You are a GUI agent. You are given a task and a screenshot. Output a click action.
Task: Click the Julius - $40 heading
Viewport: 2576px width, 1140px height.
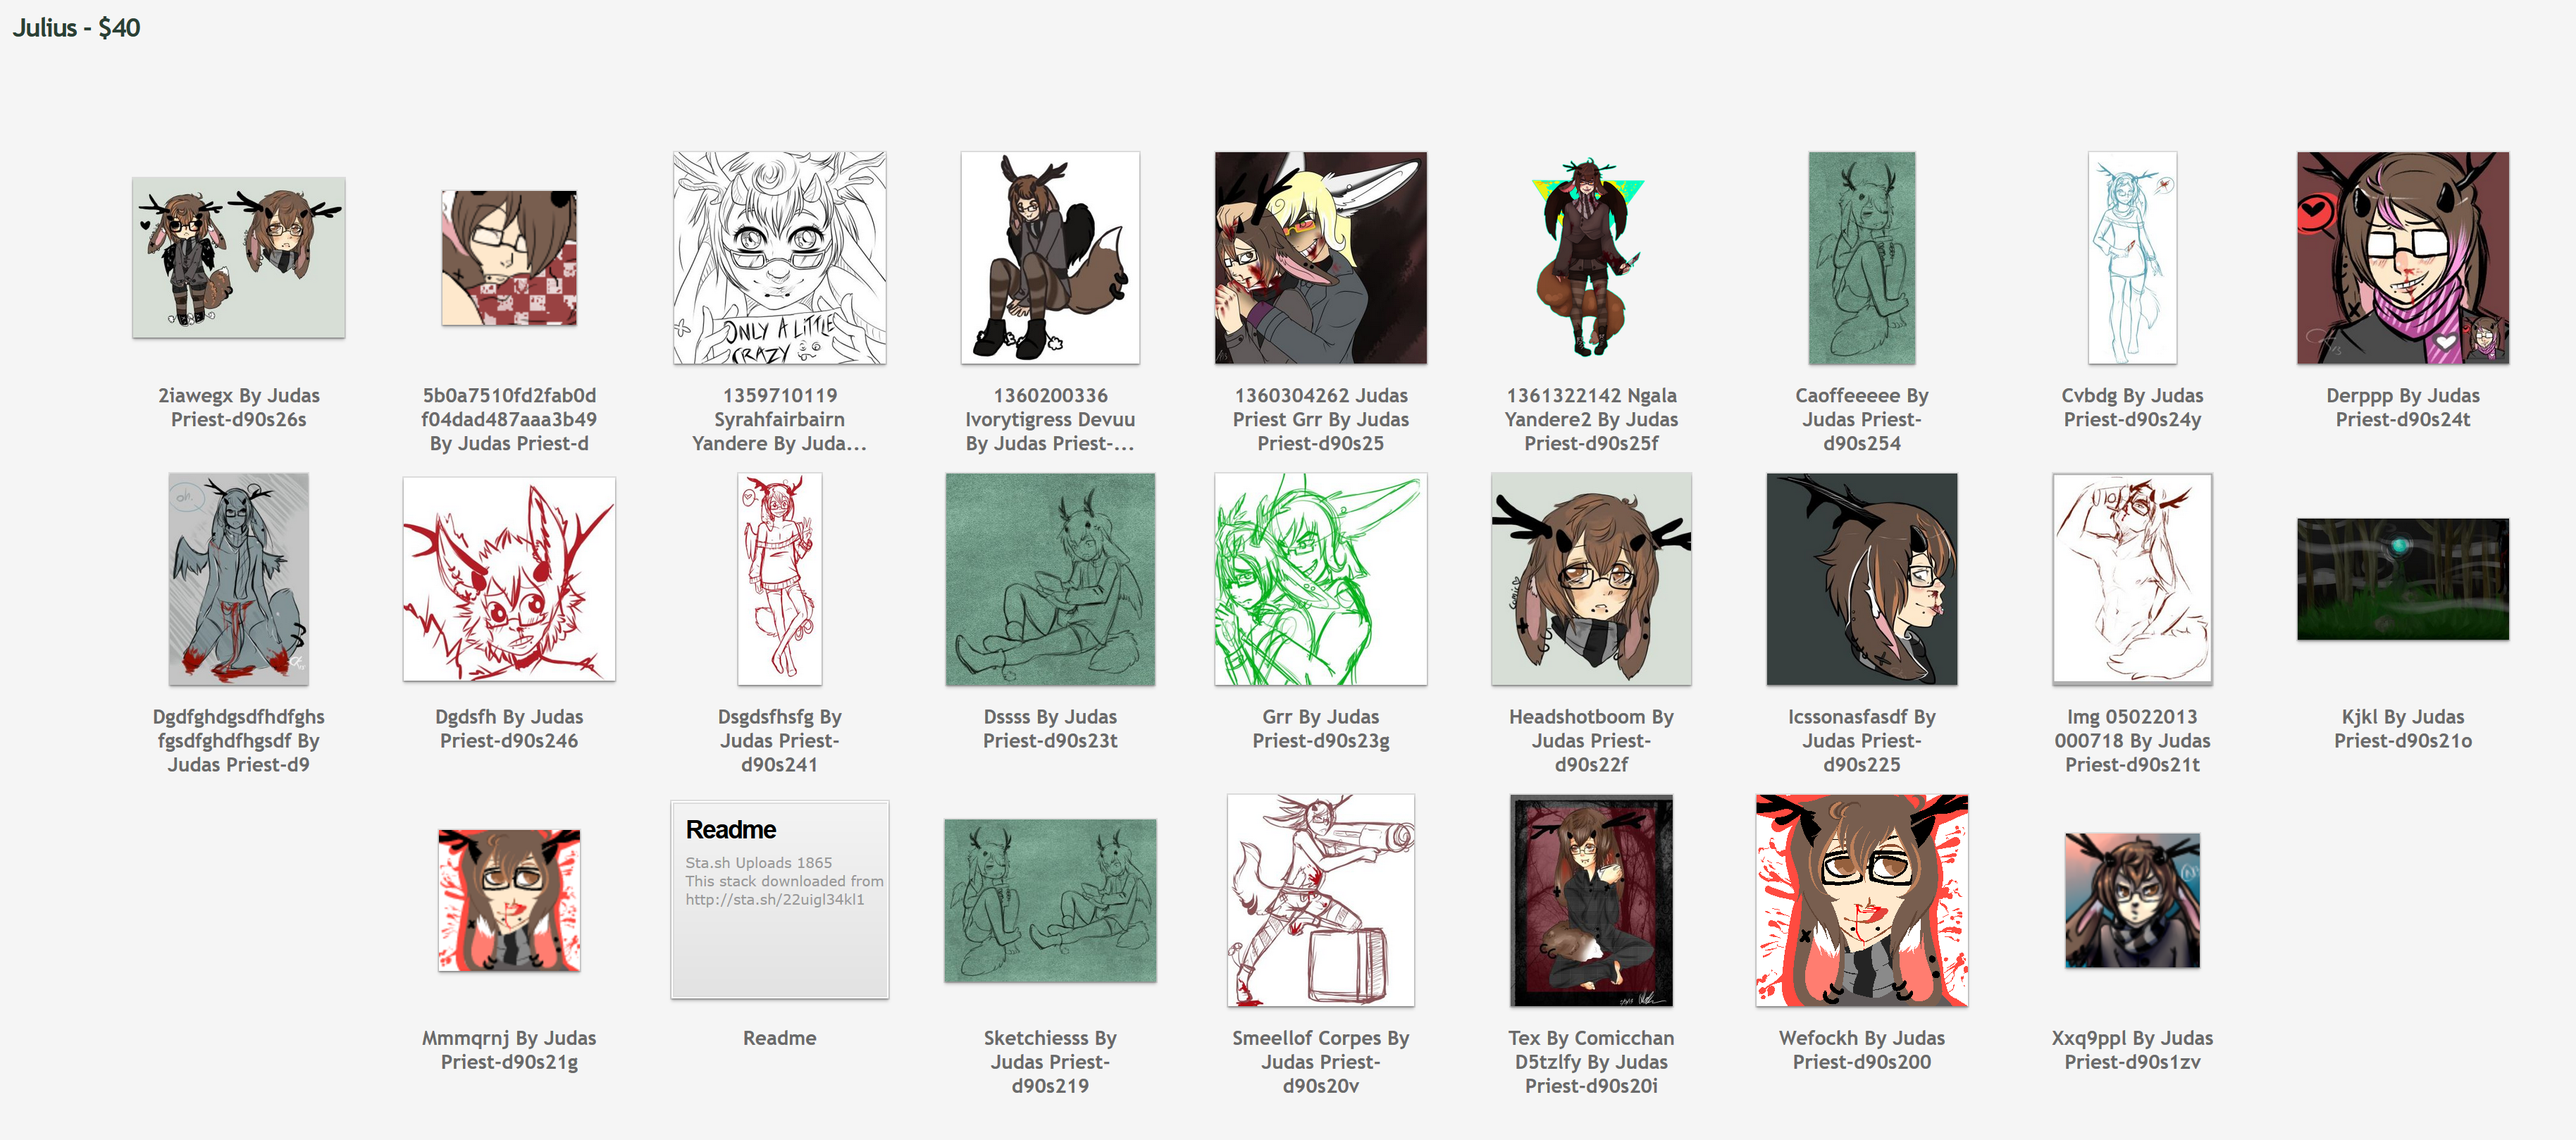point(76,27)
